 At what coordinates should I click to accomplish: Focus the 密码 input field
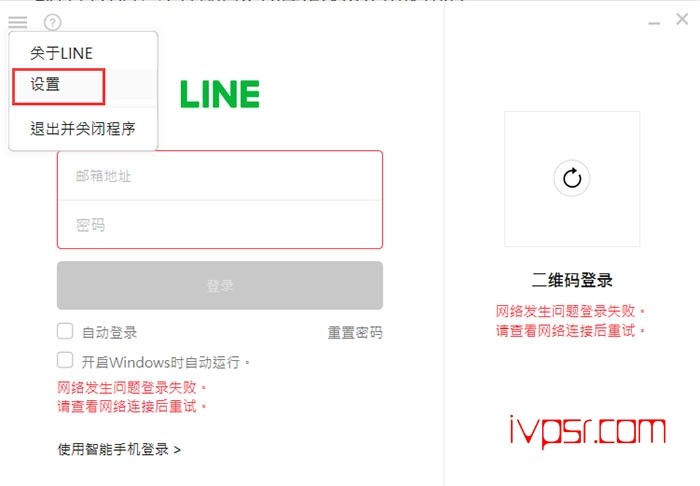coord(220,224)
